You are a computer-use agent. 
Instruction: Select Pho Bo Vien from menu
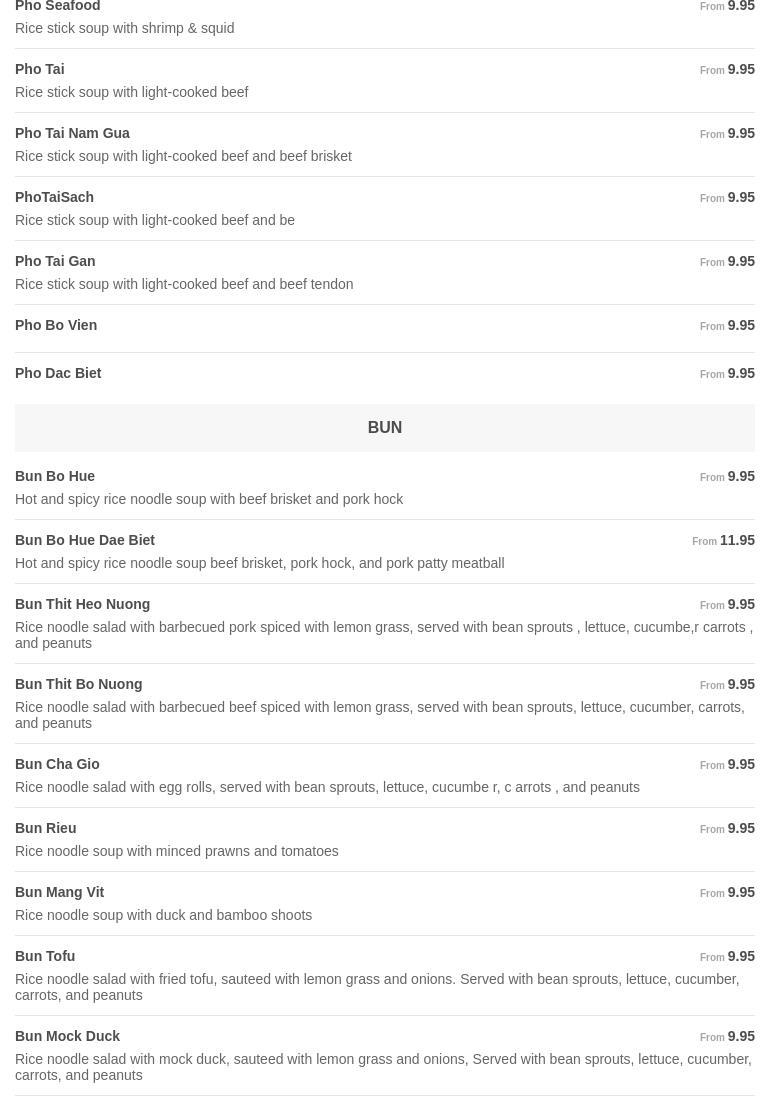56,325
